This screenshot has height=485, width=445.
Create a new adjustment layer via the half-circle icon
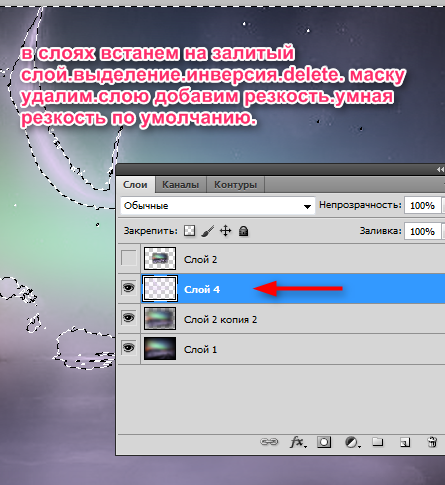click(x=352, y=442)
